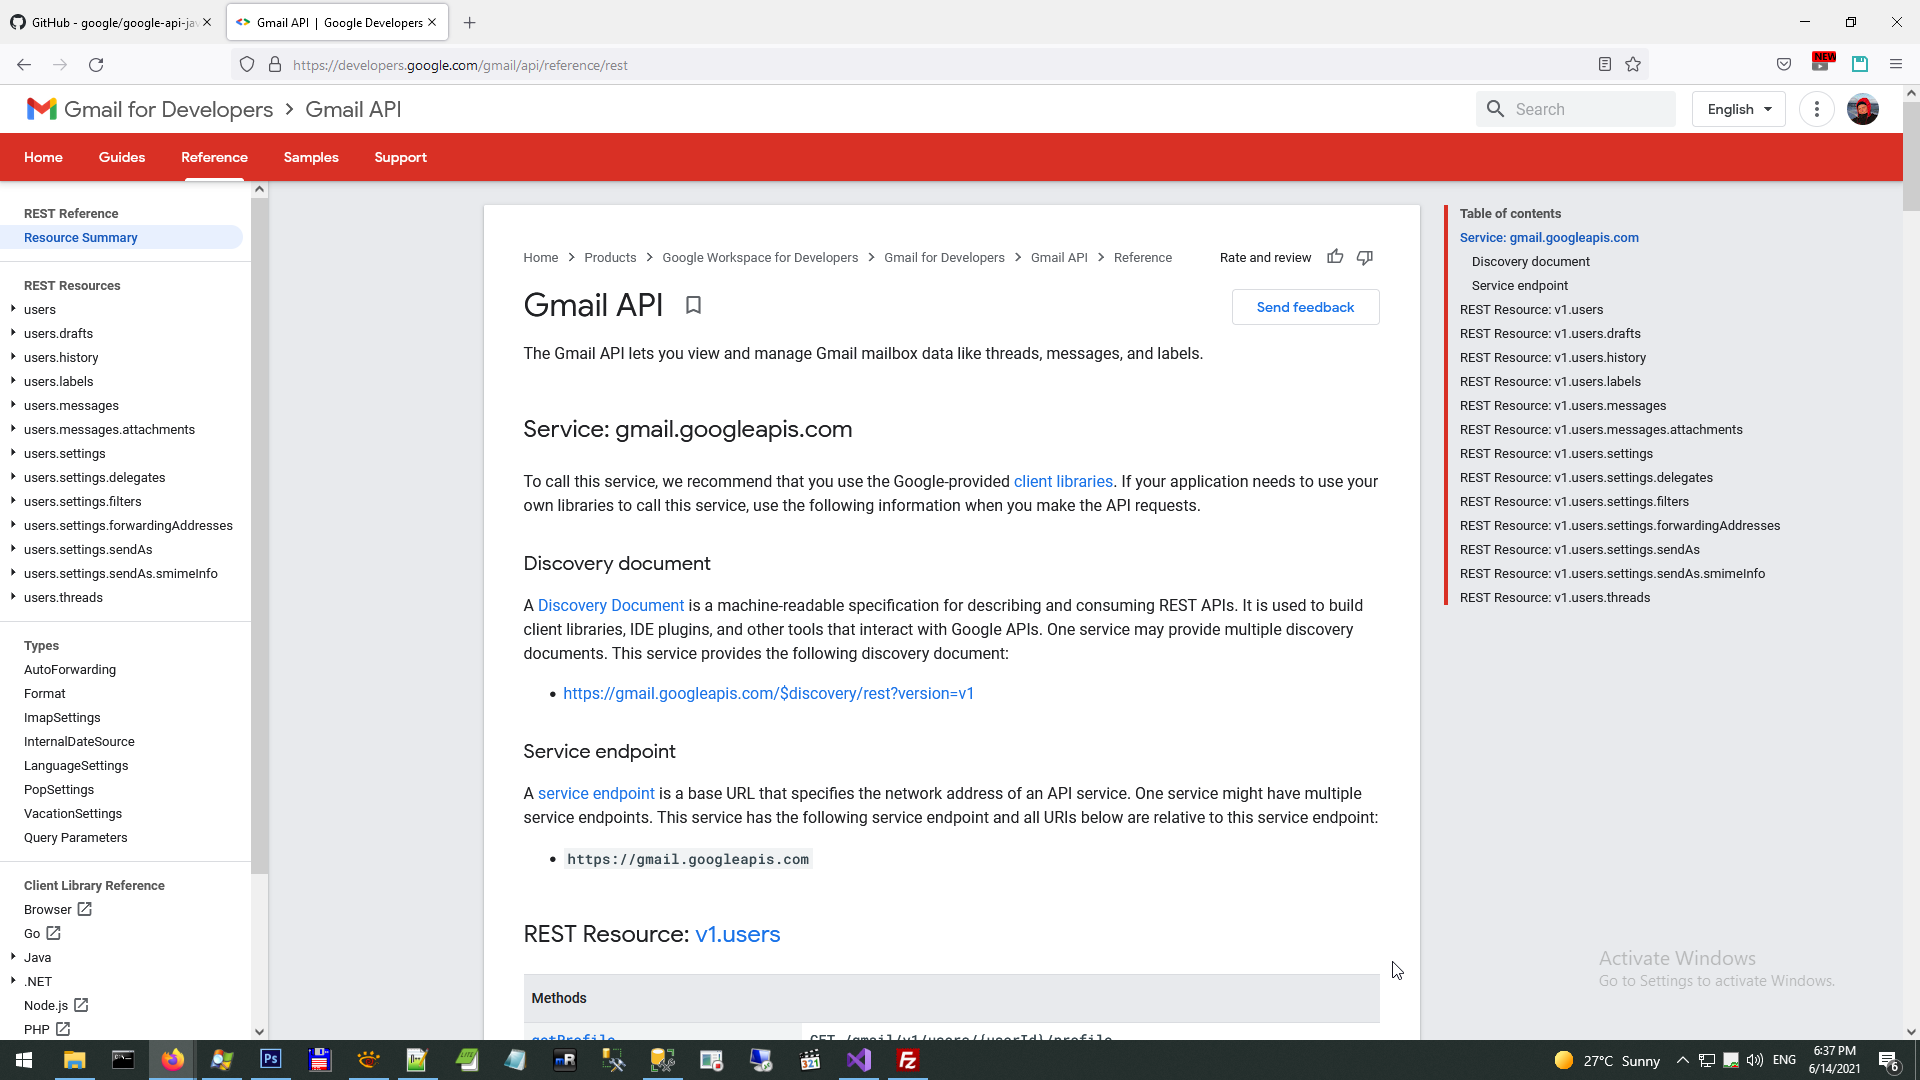Open FileZilla from the taskbar

pyautogui.click(x=908, y=1060)
